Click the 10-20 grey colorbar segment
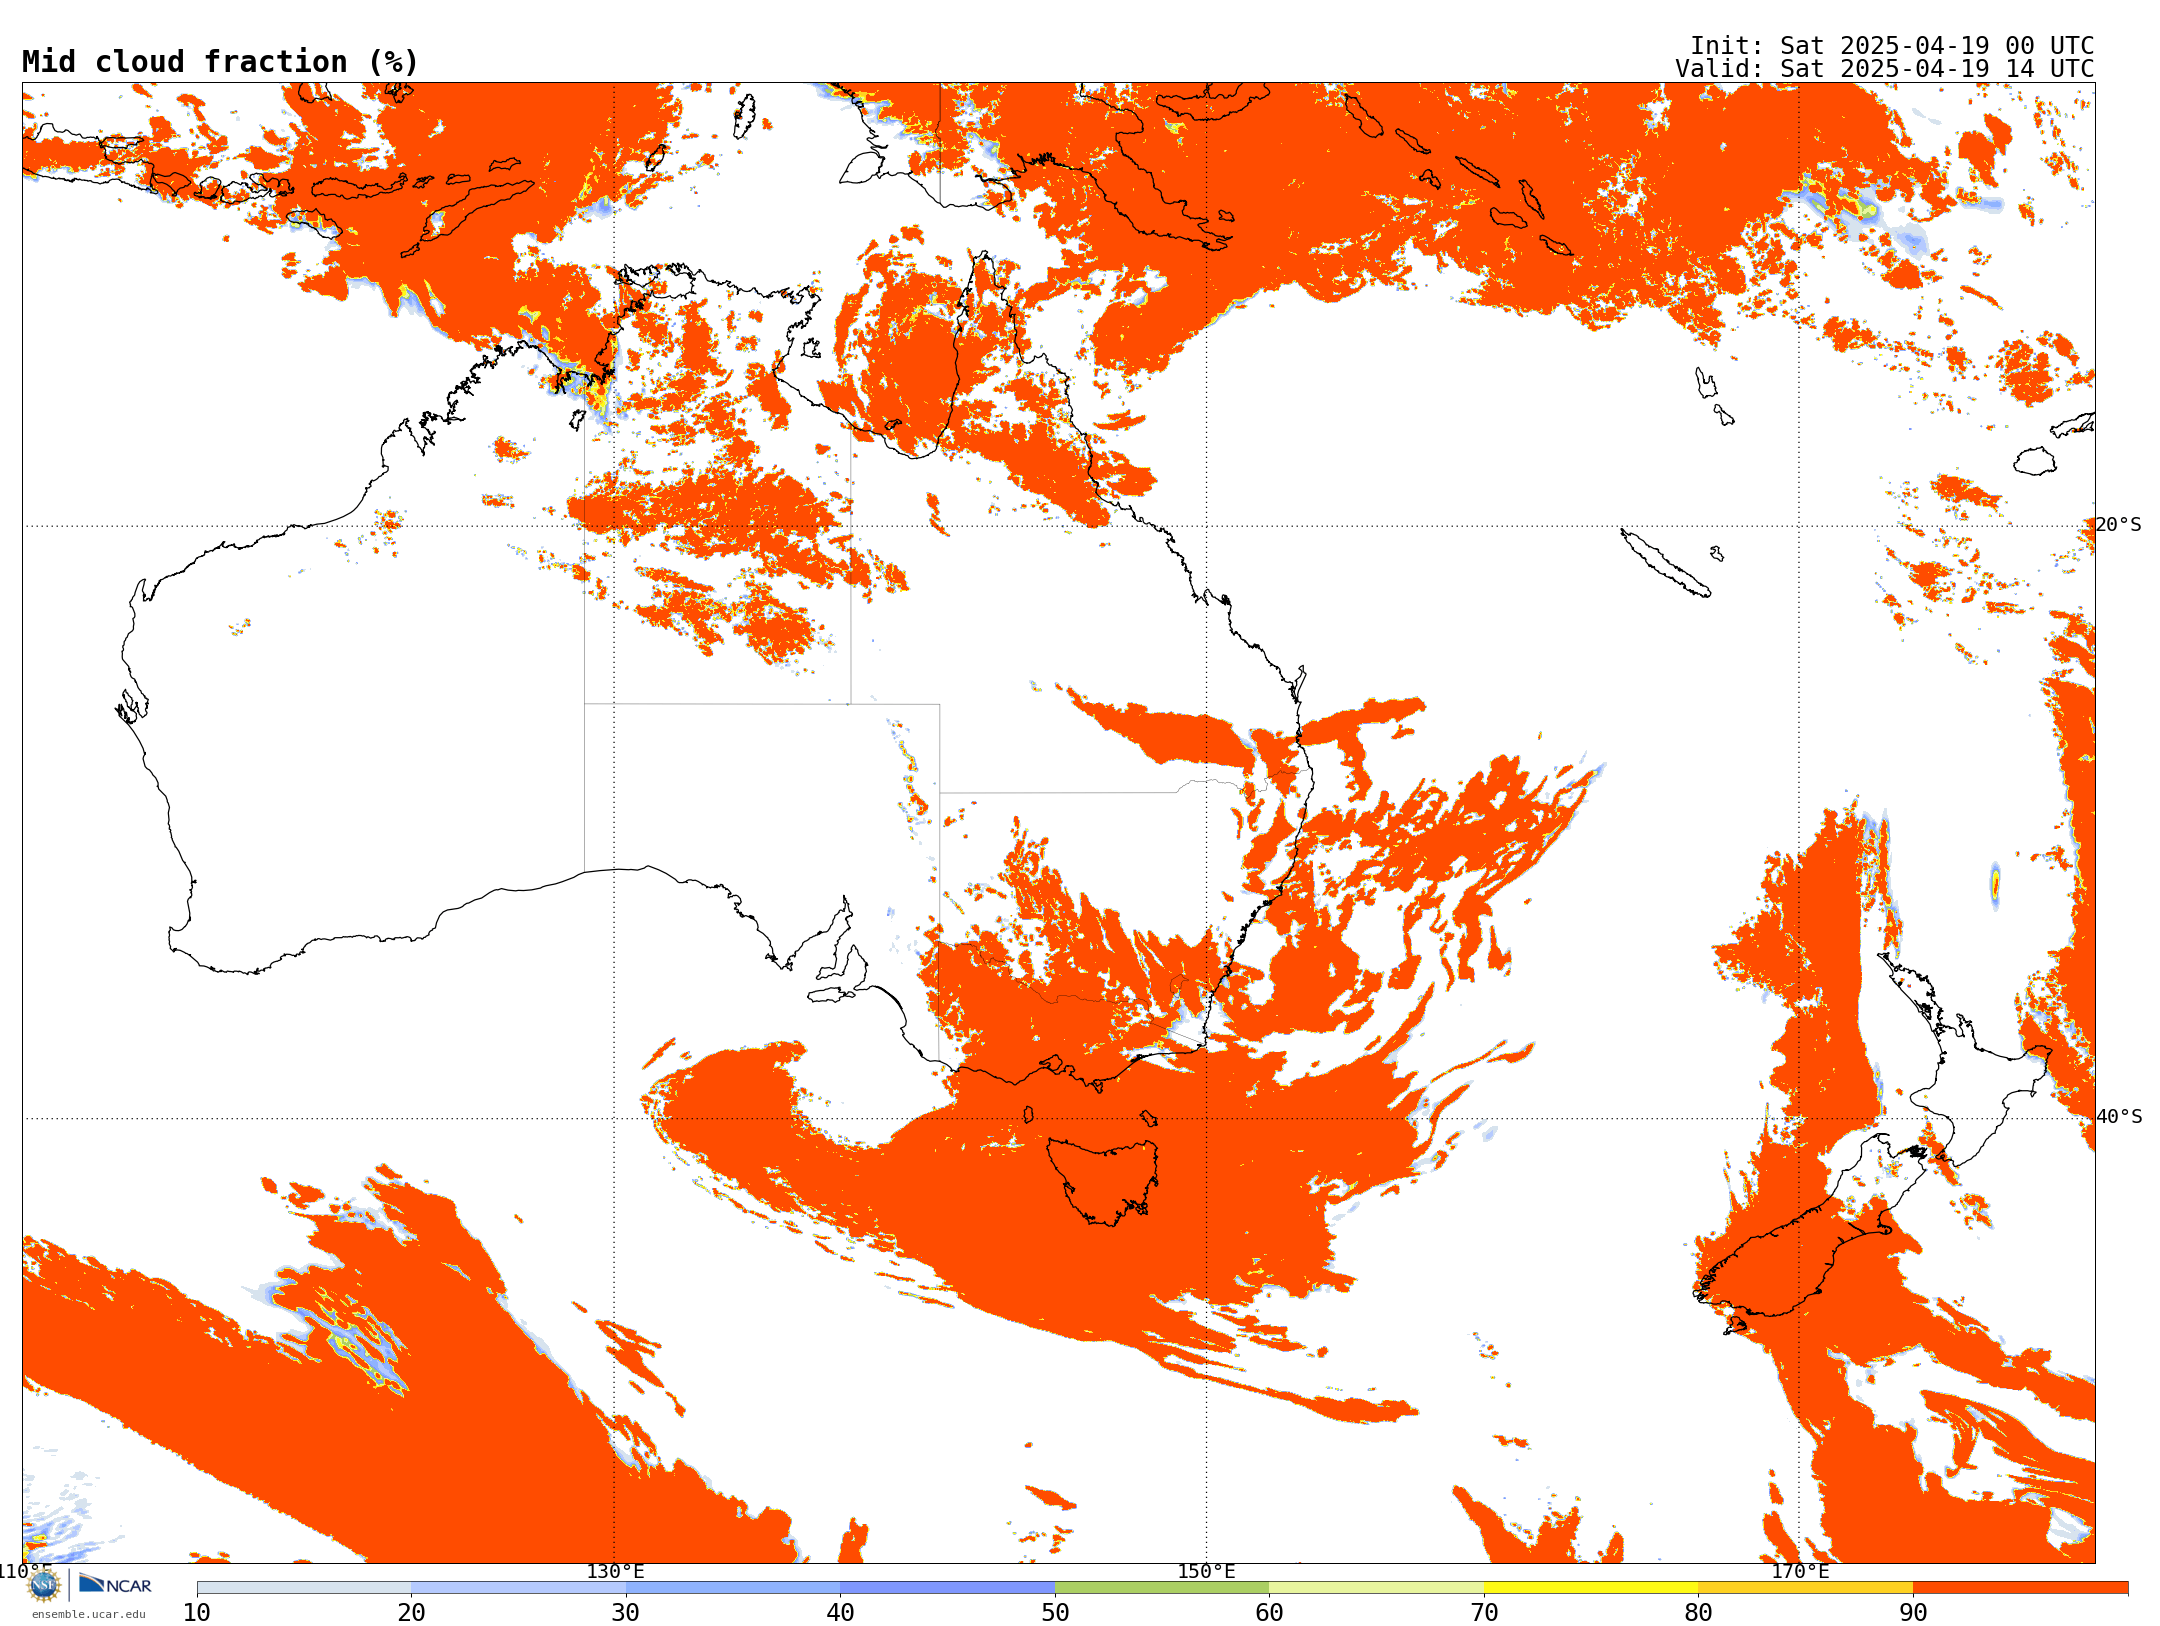2160x1626 pixels. (304, 1588)
